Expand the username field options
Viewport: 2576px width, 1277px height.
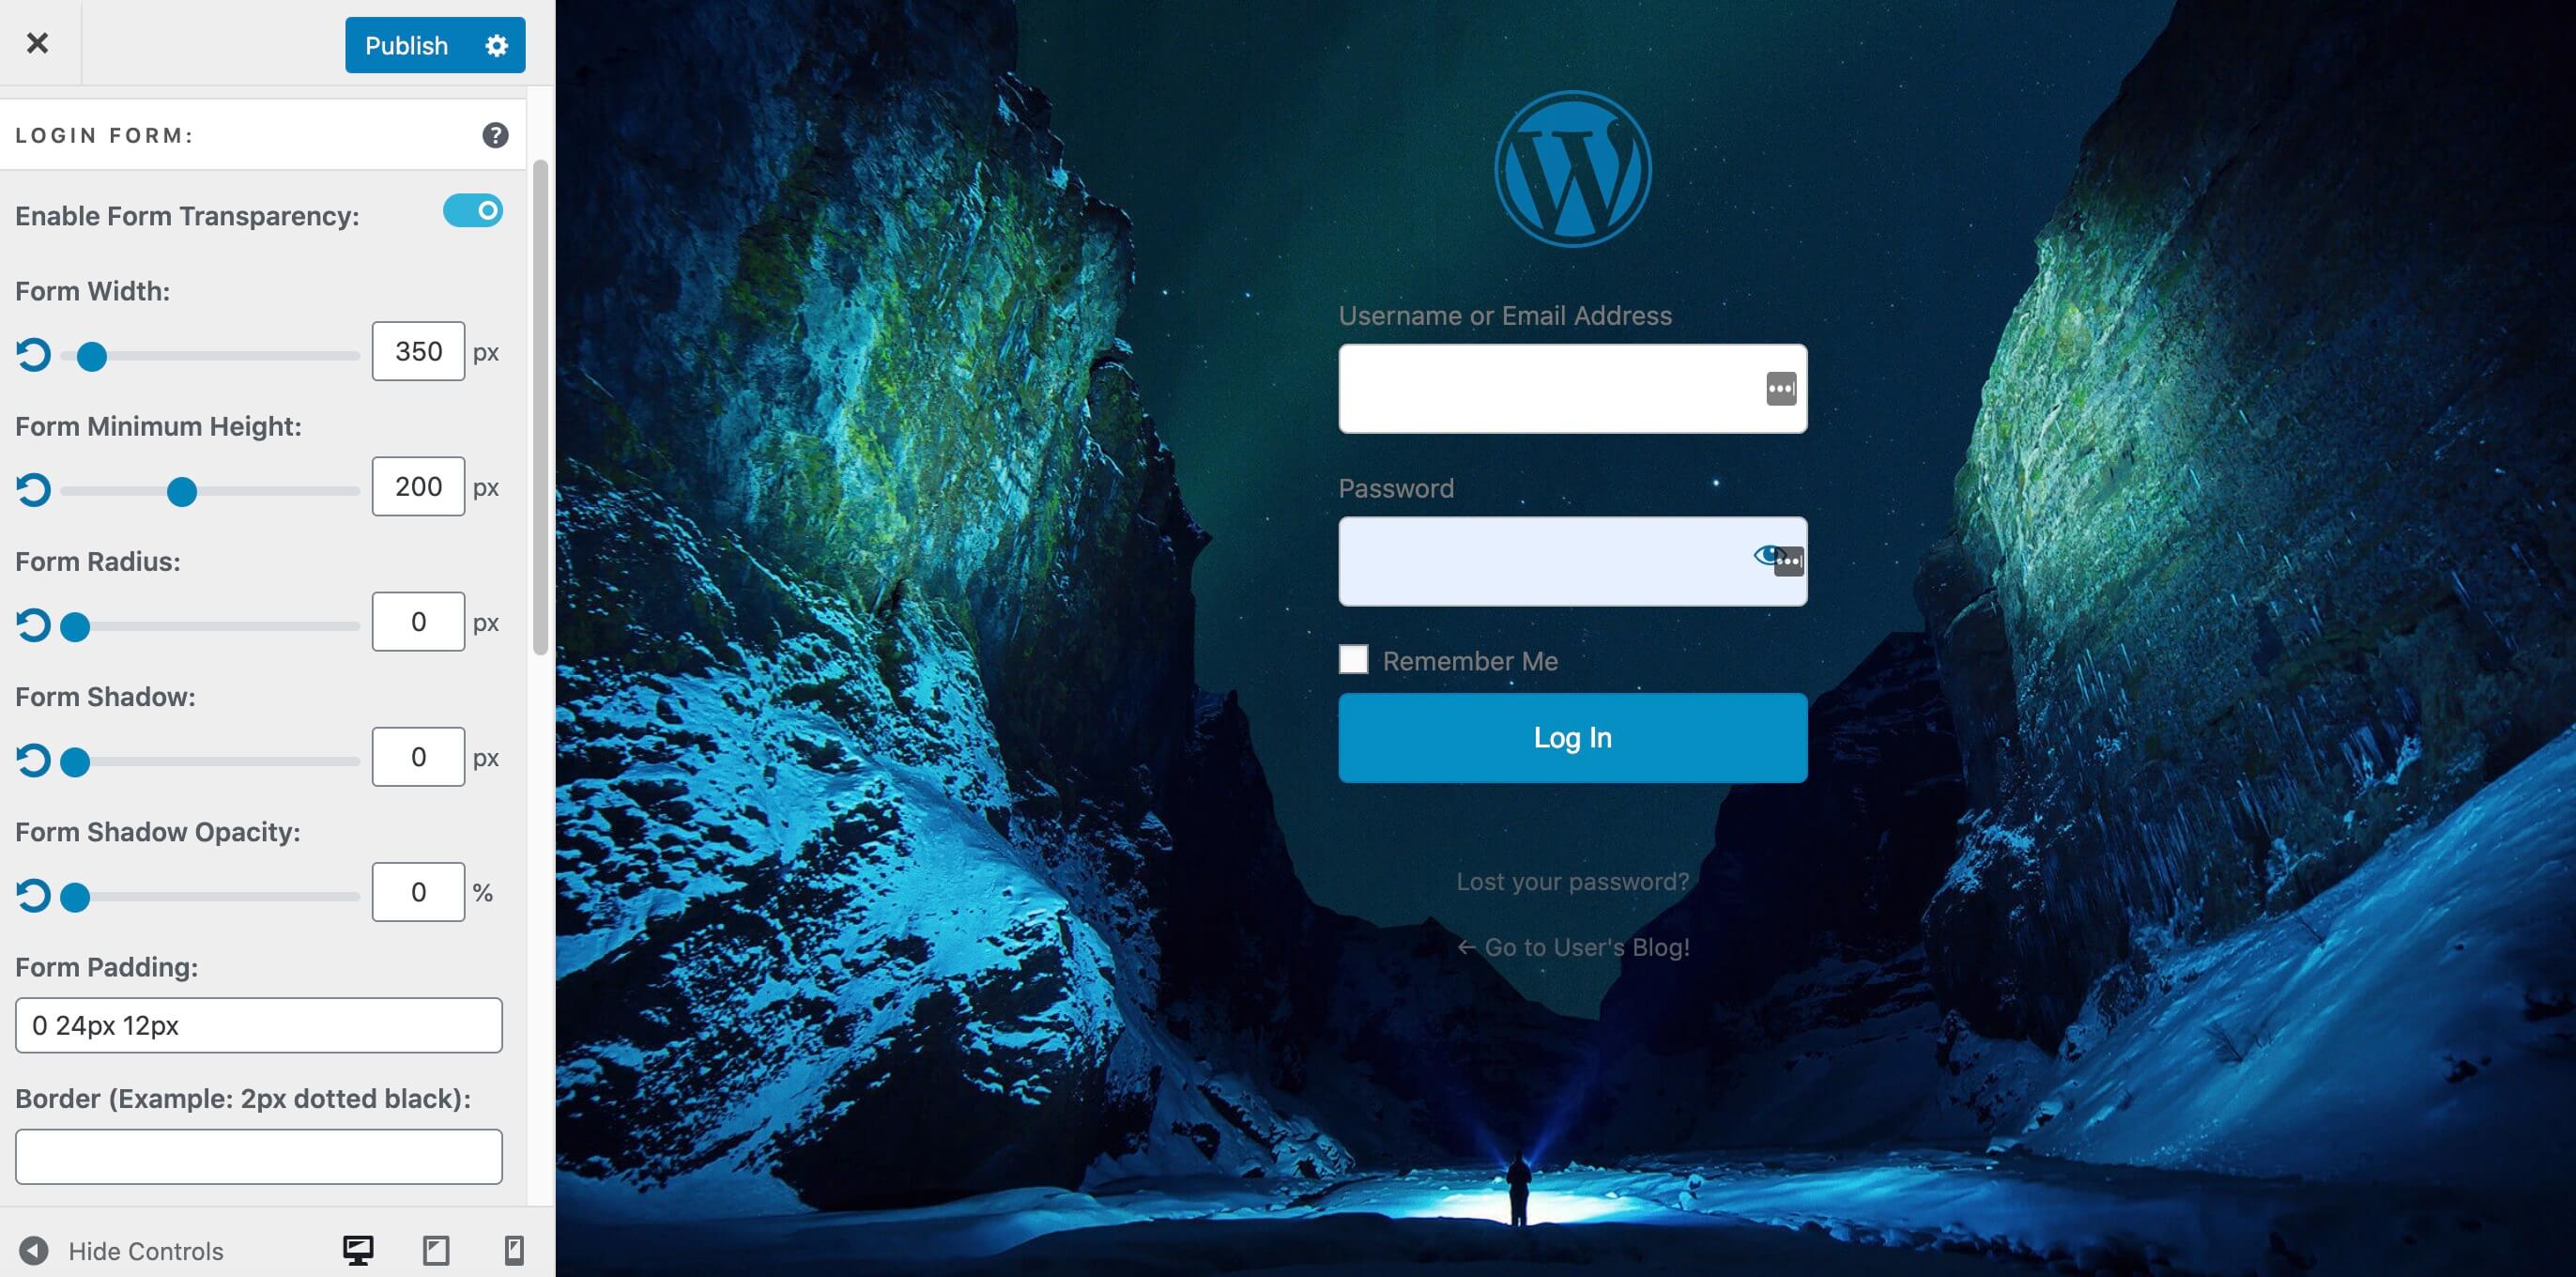point(1779,390)
